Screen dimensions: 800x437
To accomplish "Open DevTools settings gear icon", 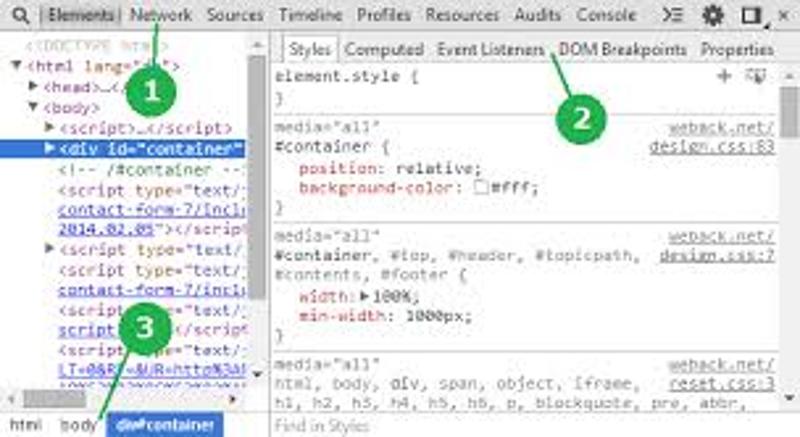I will 713,15.
